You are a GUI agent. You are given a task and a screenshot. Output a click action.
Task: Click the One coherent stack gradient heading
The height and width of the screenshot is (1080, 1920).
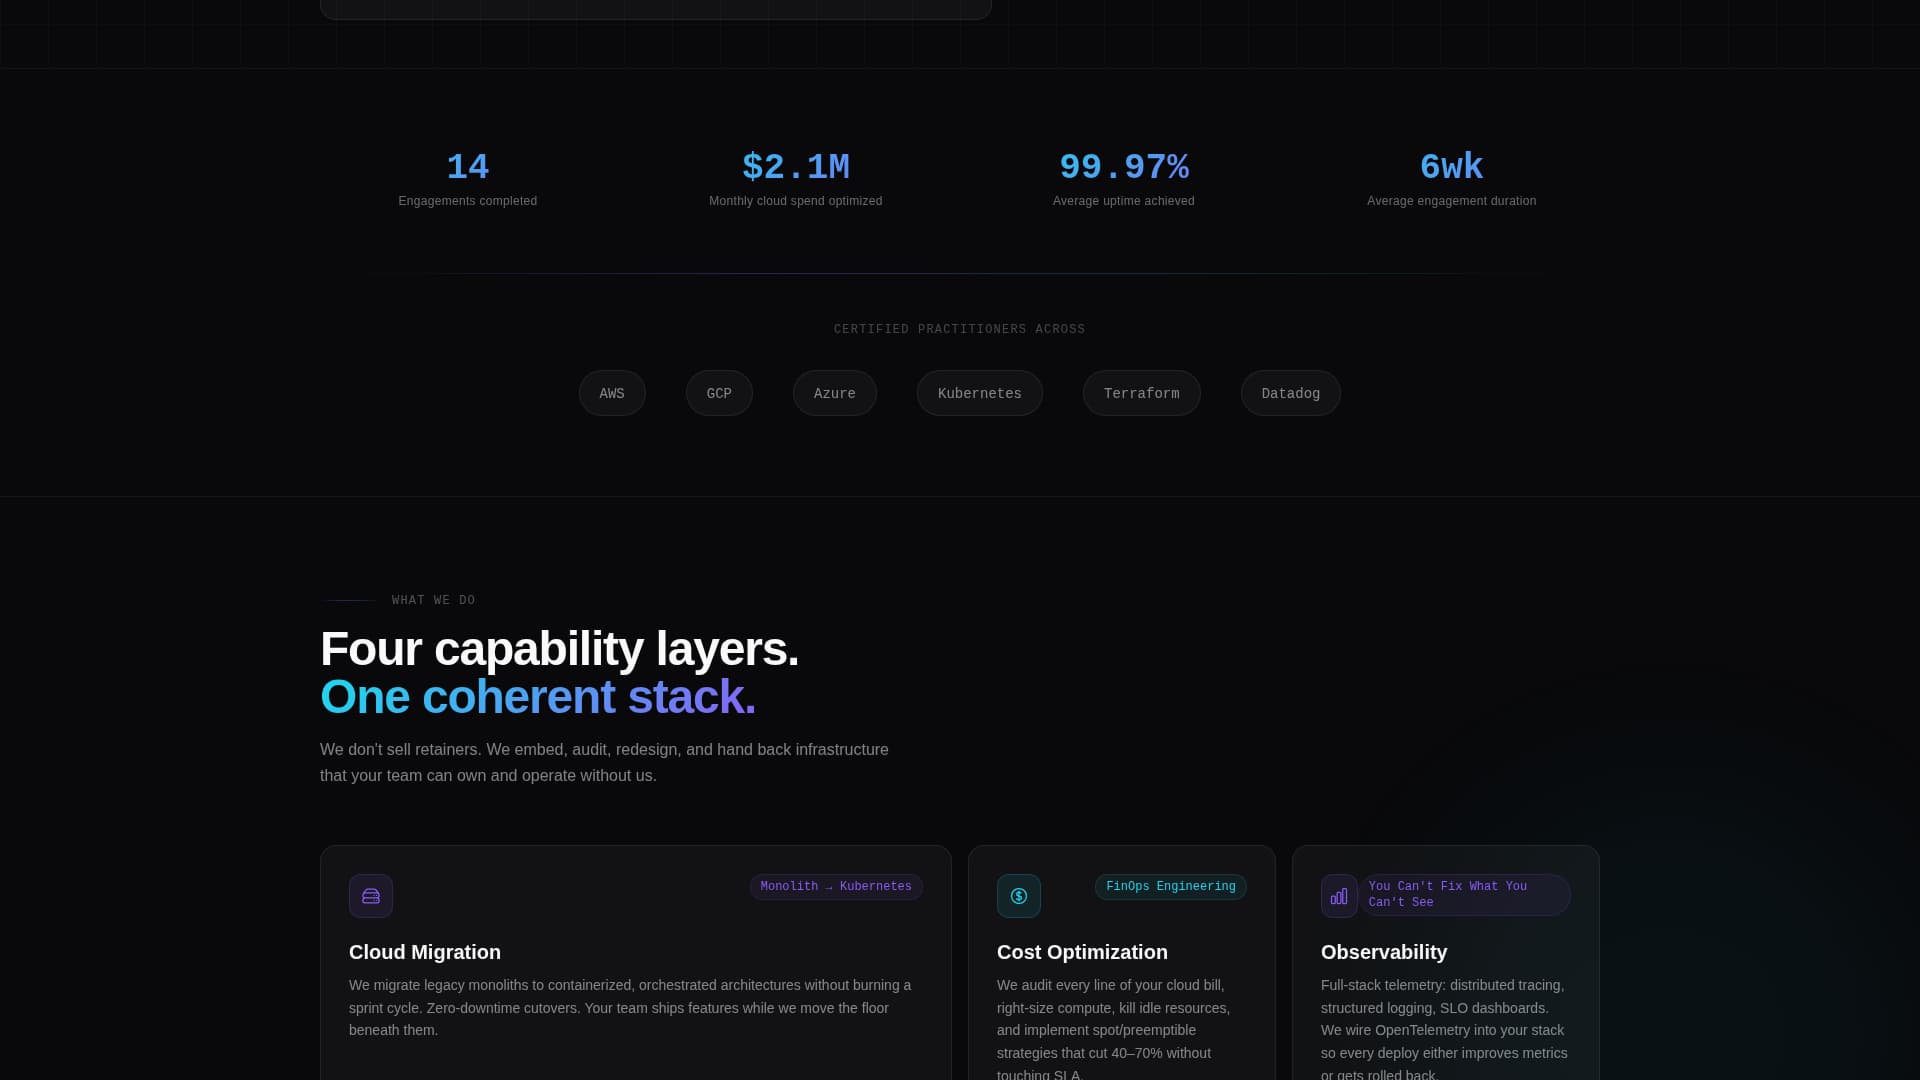click(x=538, y=697)
